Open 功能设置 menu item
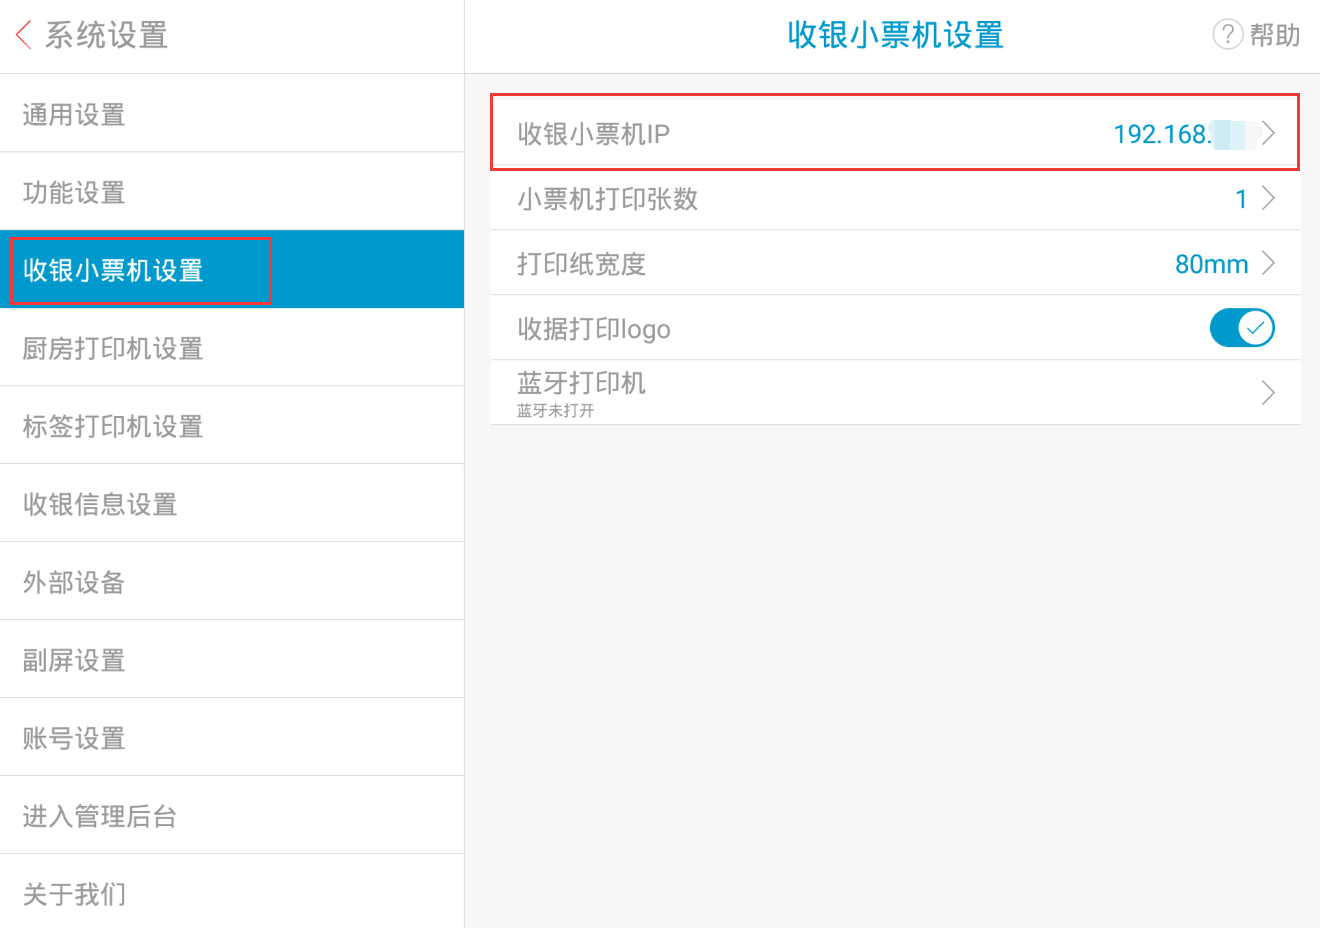Image resolution: width=1320 pixels, height=928 pixels. point(74,193)
